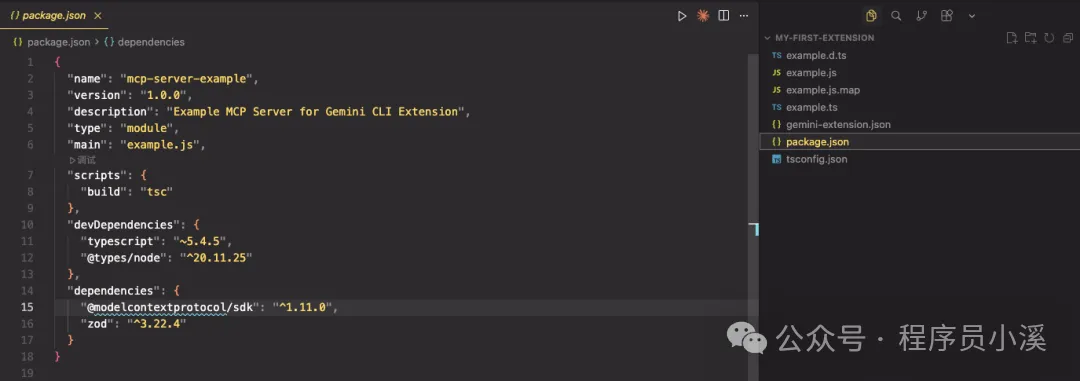Click the 调试 debug code lens
This screenshot has height=381, width=1080.
pyautogui.click(x=83, y=160)
